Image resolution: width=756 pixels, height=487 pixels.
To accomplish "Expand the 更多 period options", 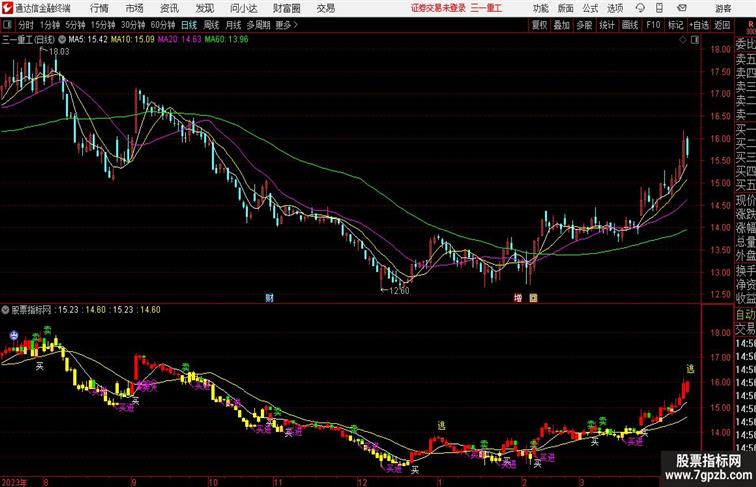I will pyautogui.click(x=286, y=25).
